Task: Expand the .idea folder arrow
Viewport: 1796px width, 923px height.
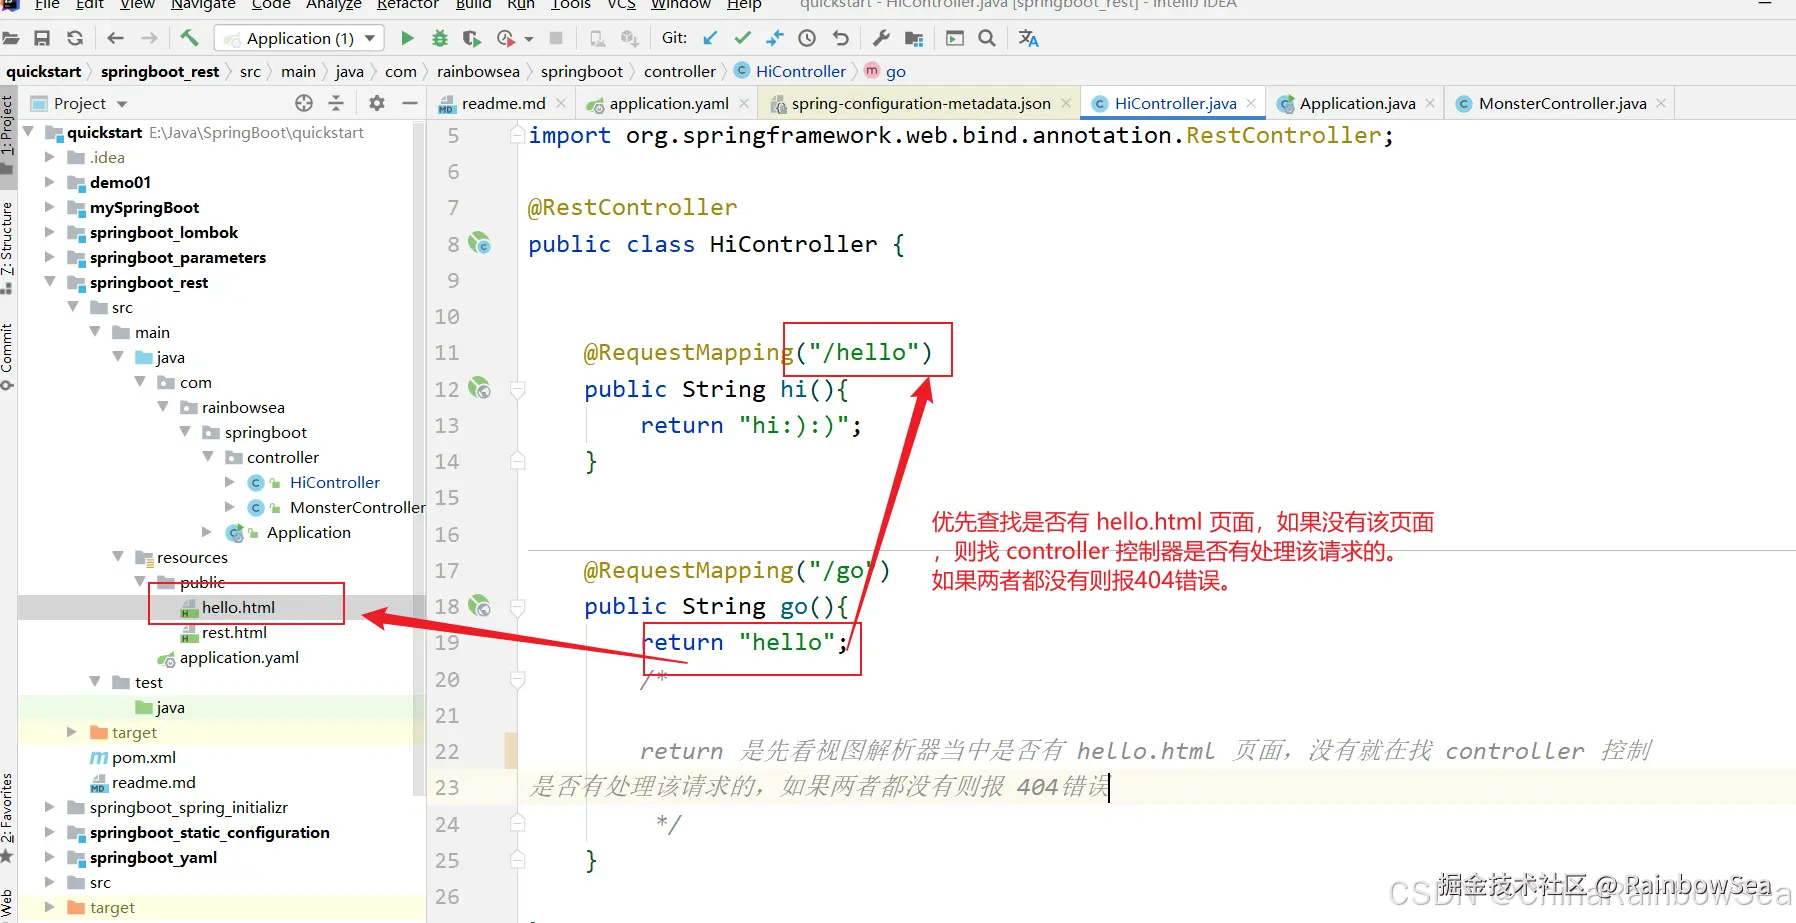Action: click(x=49, y=157)
